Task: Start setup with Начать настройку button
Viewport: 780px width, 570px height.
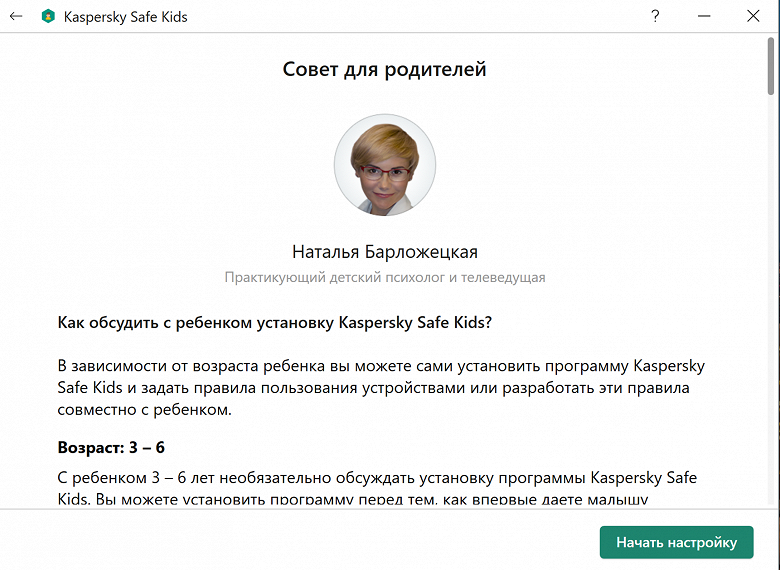Action: (x=677, y=542)
